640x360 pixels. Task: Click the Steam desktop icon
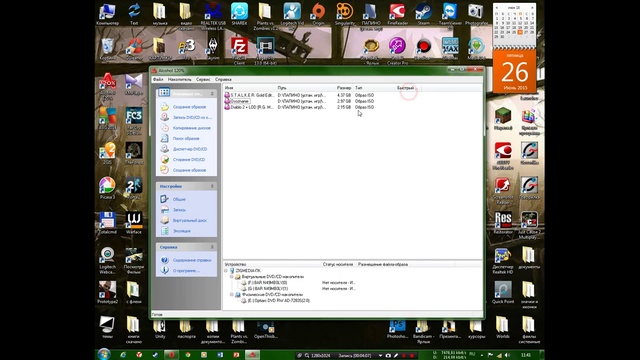423,14
